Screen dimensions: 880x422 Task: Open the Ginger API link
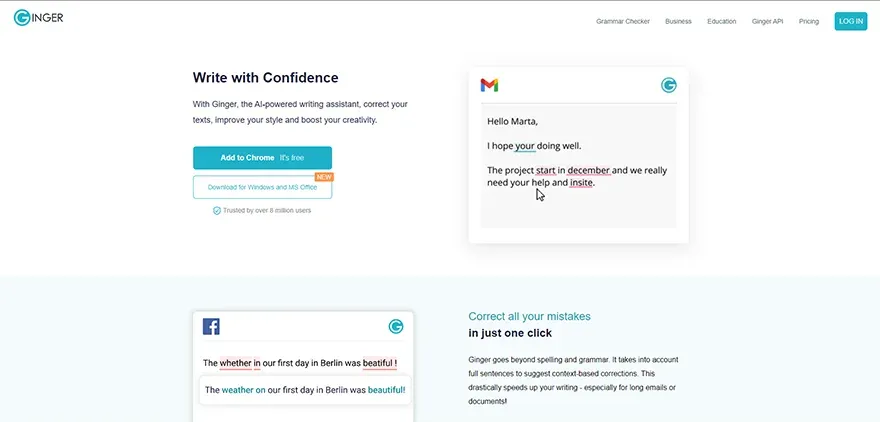[x=767, y=21]
